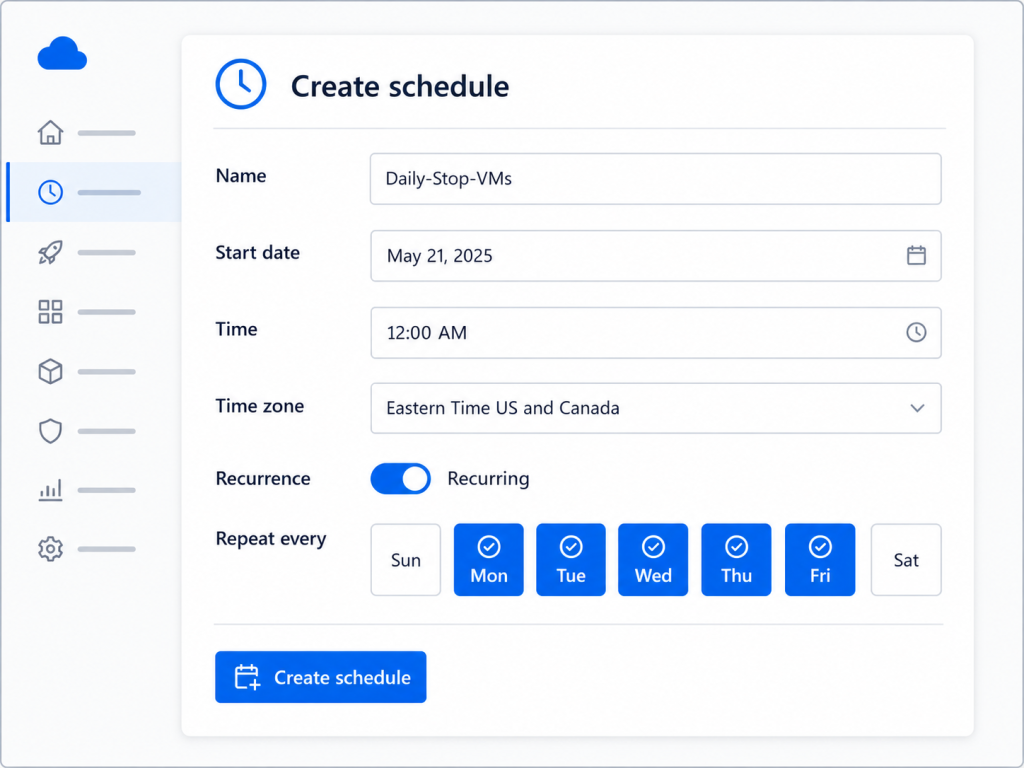The image size is (1024, 768).
Task: Open the clock picker icon in Time field
Action: [916, 332]
